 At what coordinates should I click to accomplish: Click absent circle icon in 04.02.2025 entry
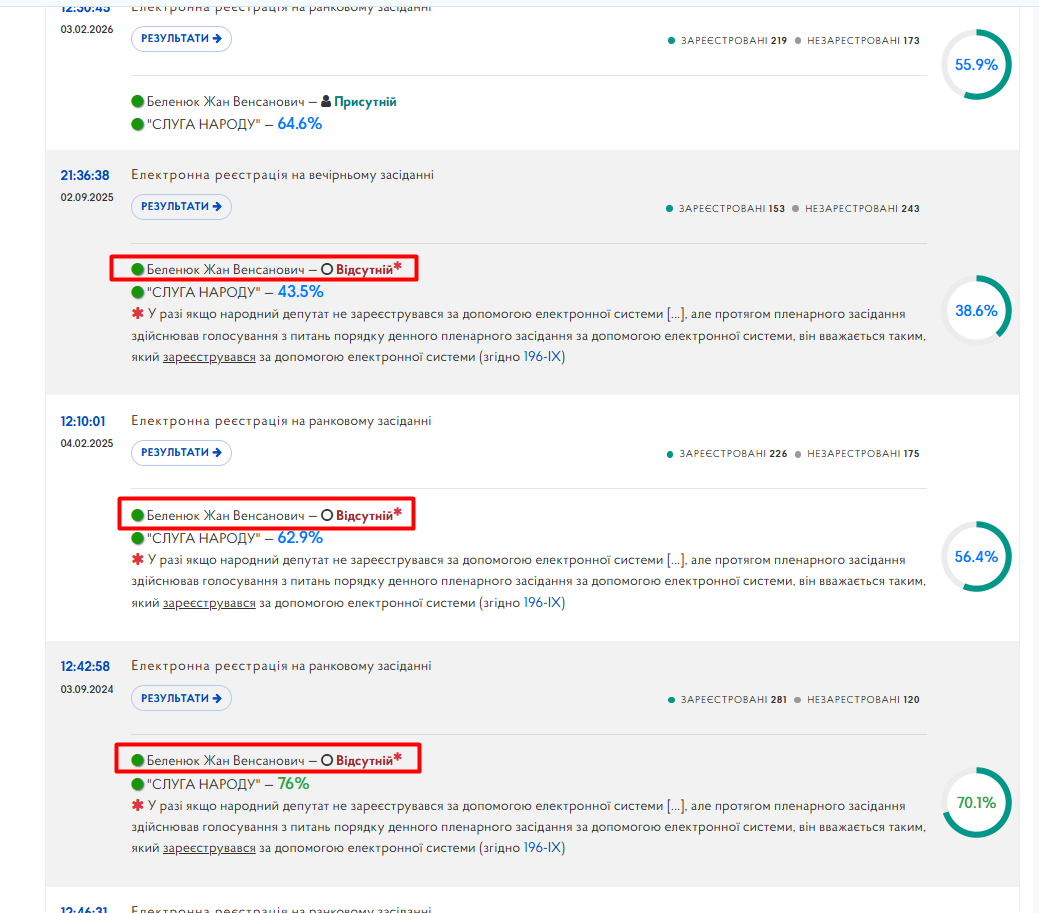click(x=327, y=515)
